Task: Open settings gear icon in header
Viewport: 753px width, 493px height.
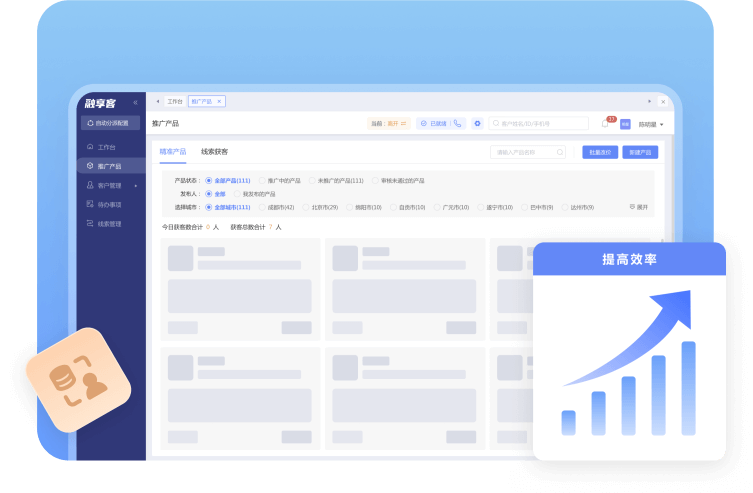Action: click(x=477, y=124)
